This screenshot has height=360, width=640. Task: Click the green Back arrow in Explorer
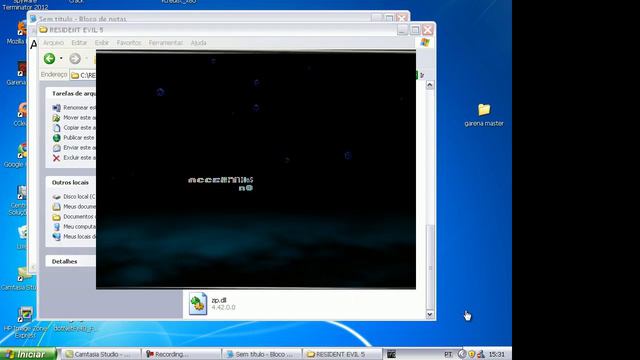(x=49, y=59)
